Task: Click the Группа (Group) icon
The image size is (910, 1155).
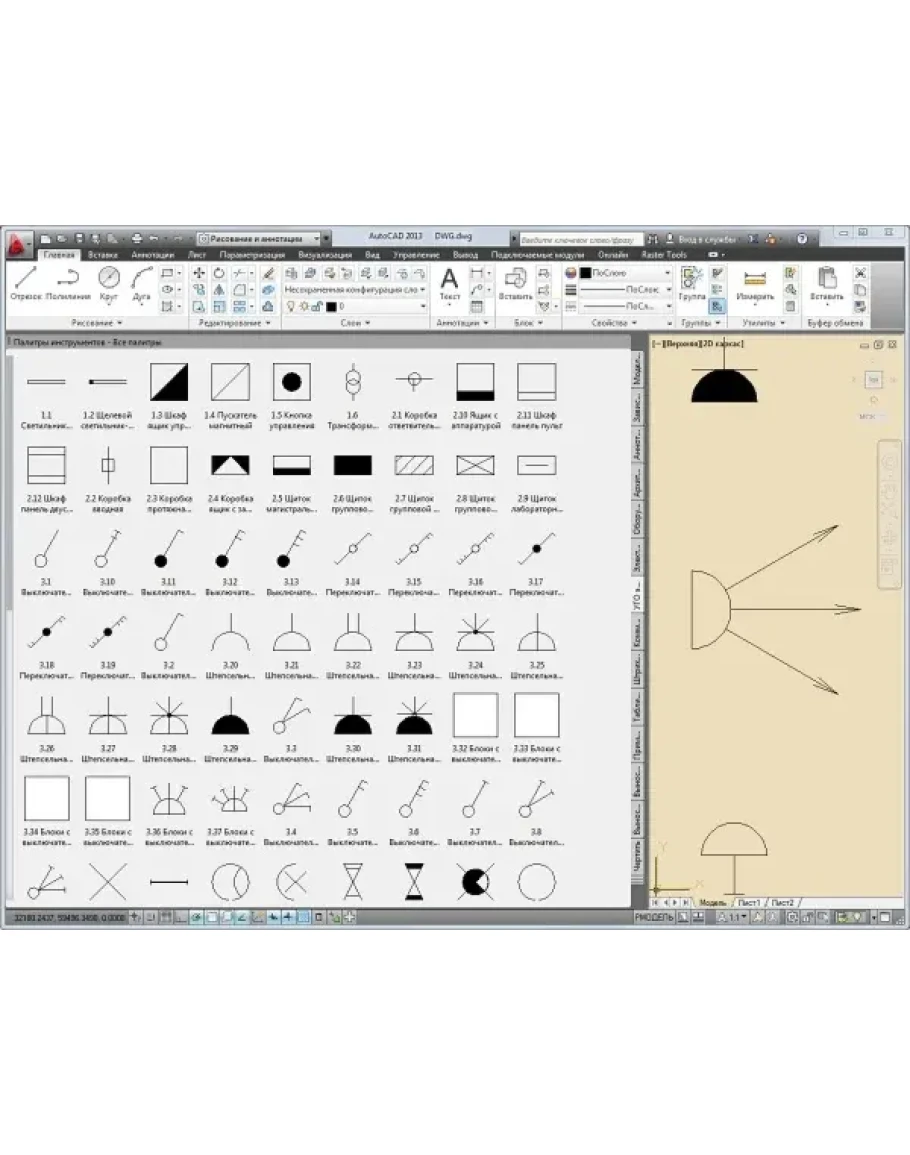Action: coord(692,283)
